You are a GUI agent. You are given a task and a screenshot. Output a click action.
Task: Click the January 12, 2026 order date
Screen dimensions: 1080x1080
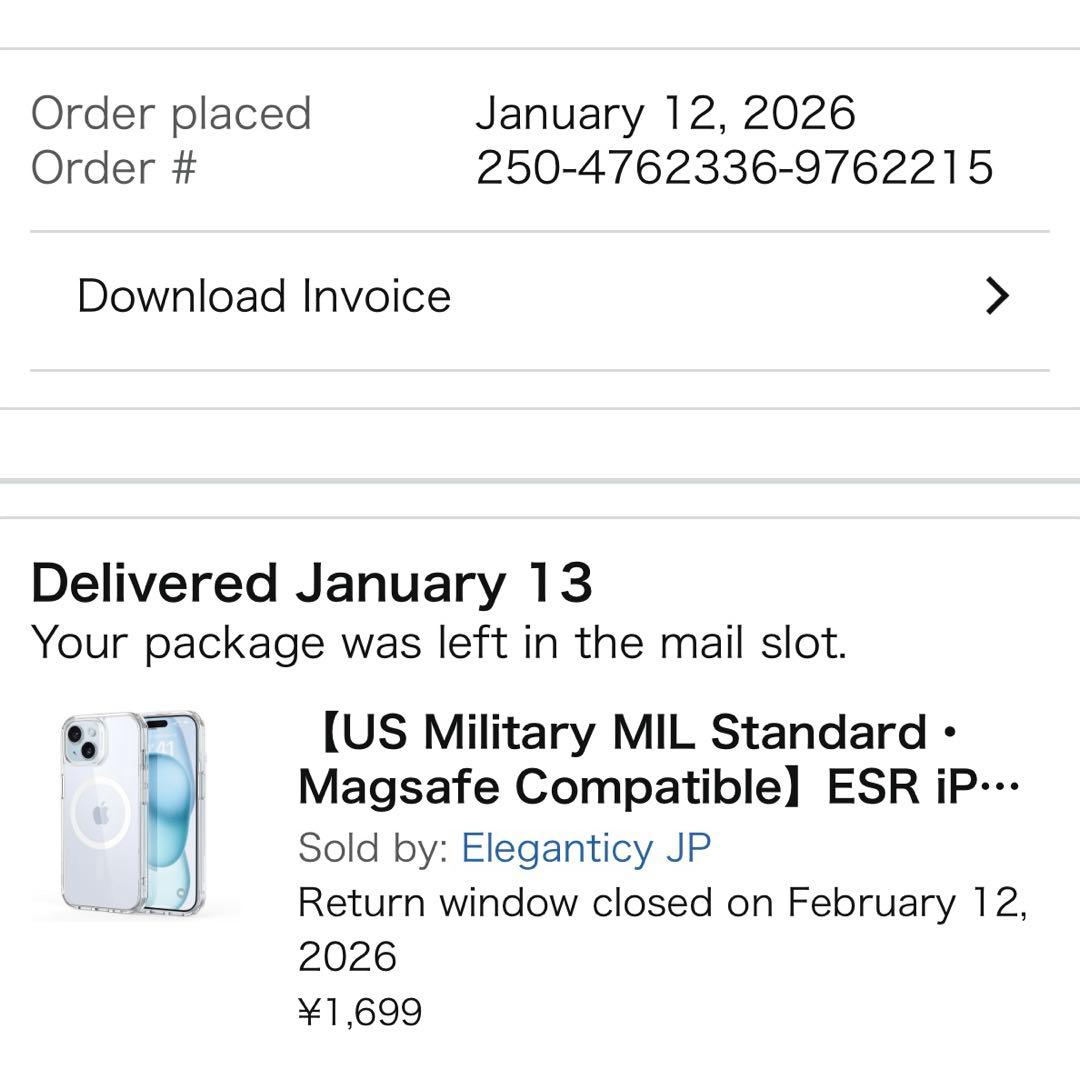pos(665,113)
